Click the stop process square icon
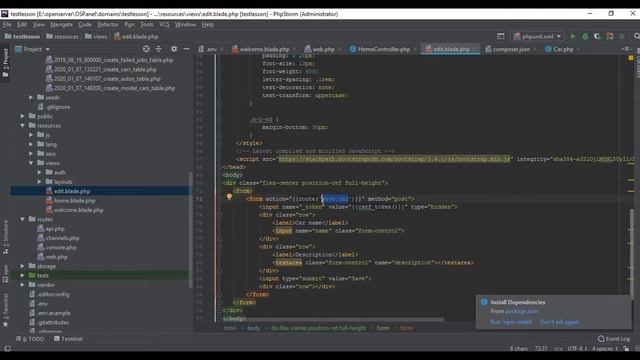Image resolution: width=640 pixels, height=360 pixels. pos(622,36)
